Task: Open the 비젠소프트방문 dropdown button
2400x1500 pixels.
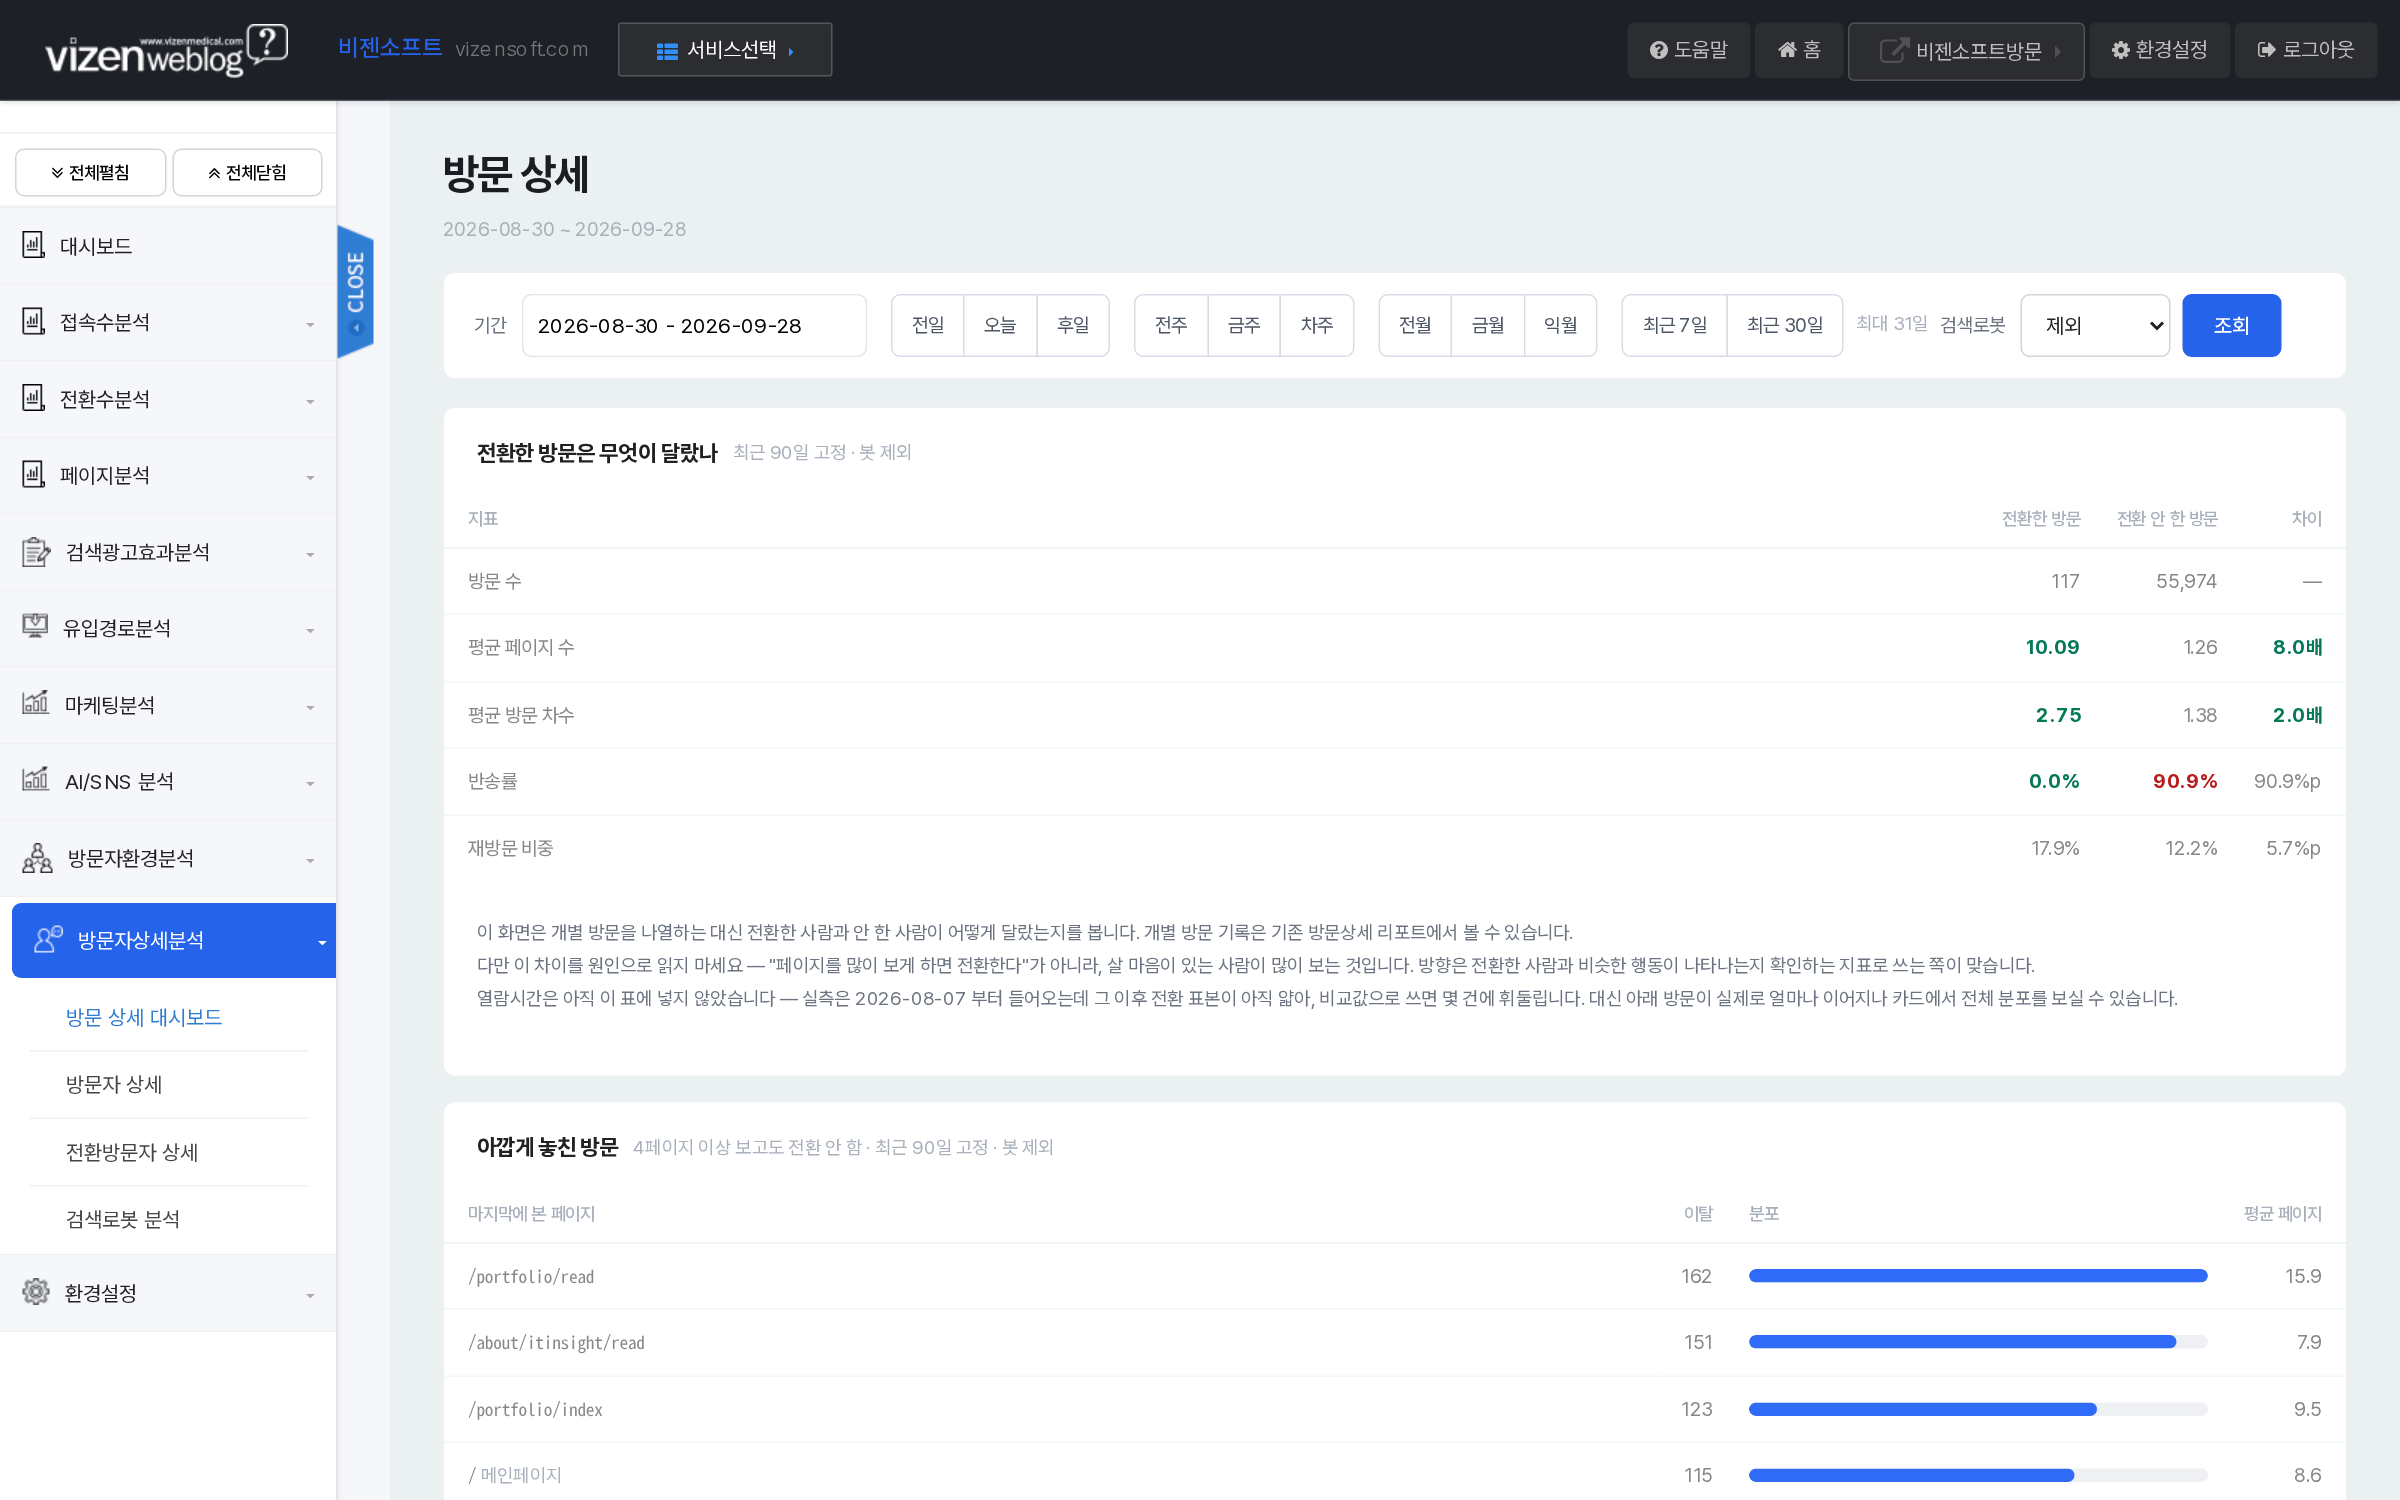Action: click(x=1966, y=50)
